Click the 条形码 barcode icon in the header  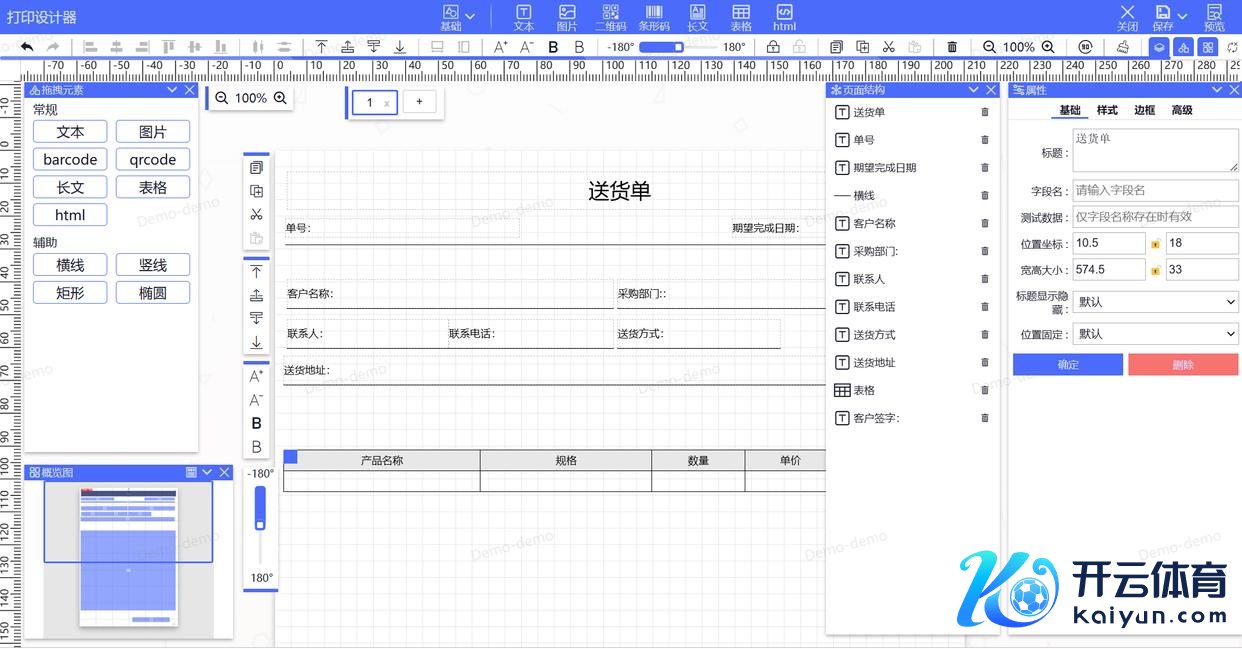click(x=654, y=17)
